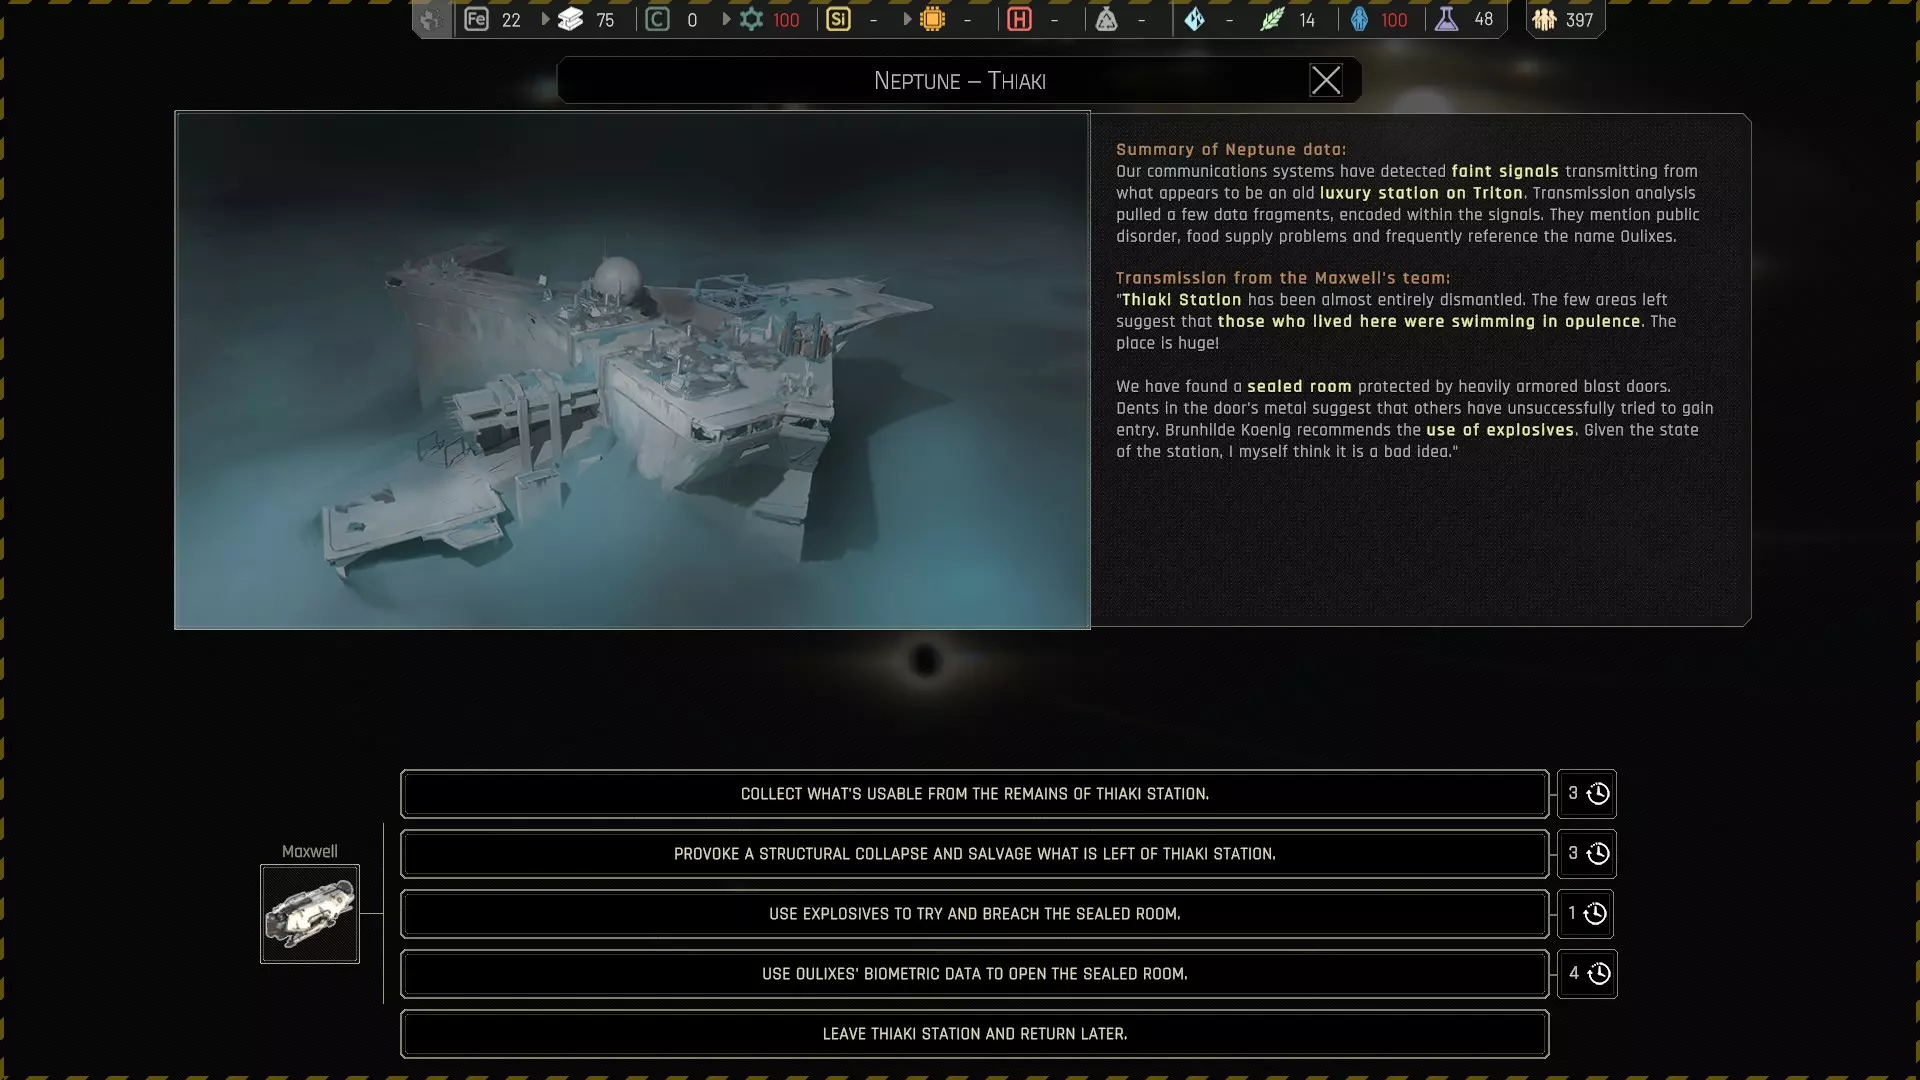Screen dimensions: 1920x1080
Task: Click the steel bars resource icon
Action: pos(570,19)
